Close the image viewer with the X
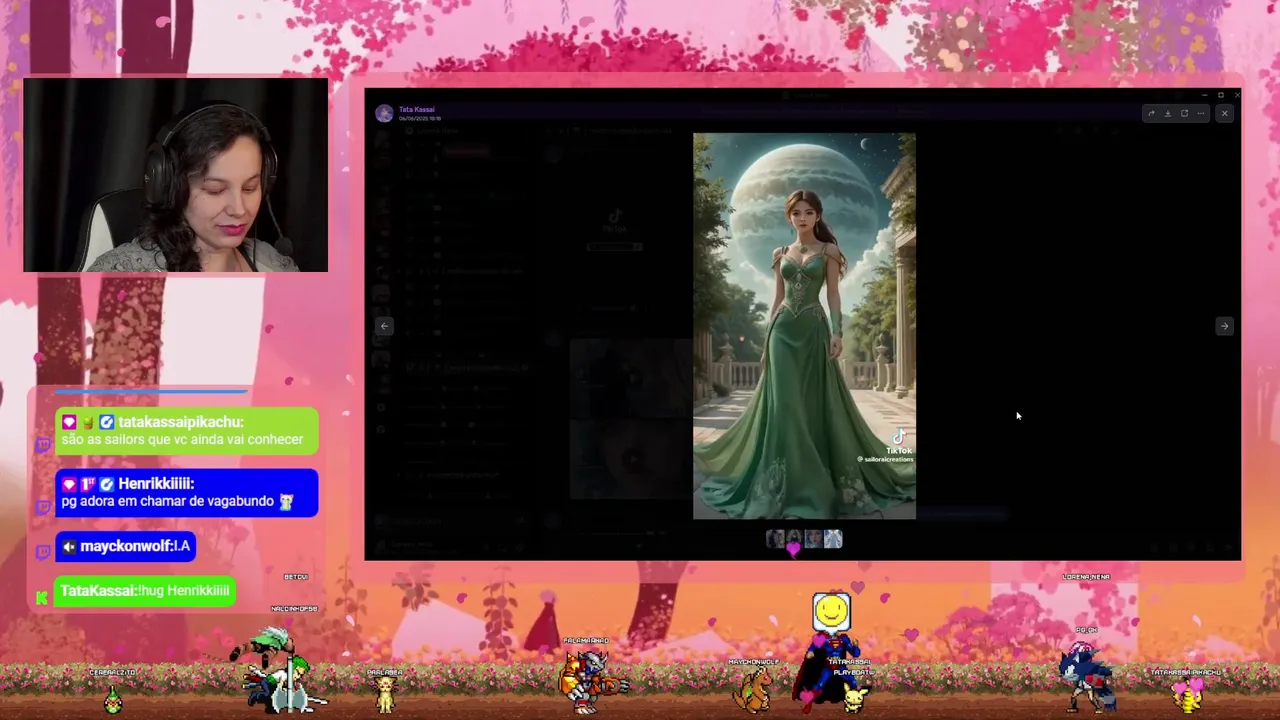 [1224, 113]
